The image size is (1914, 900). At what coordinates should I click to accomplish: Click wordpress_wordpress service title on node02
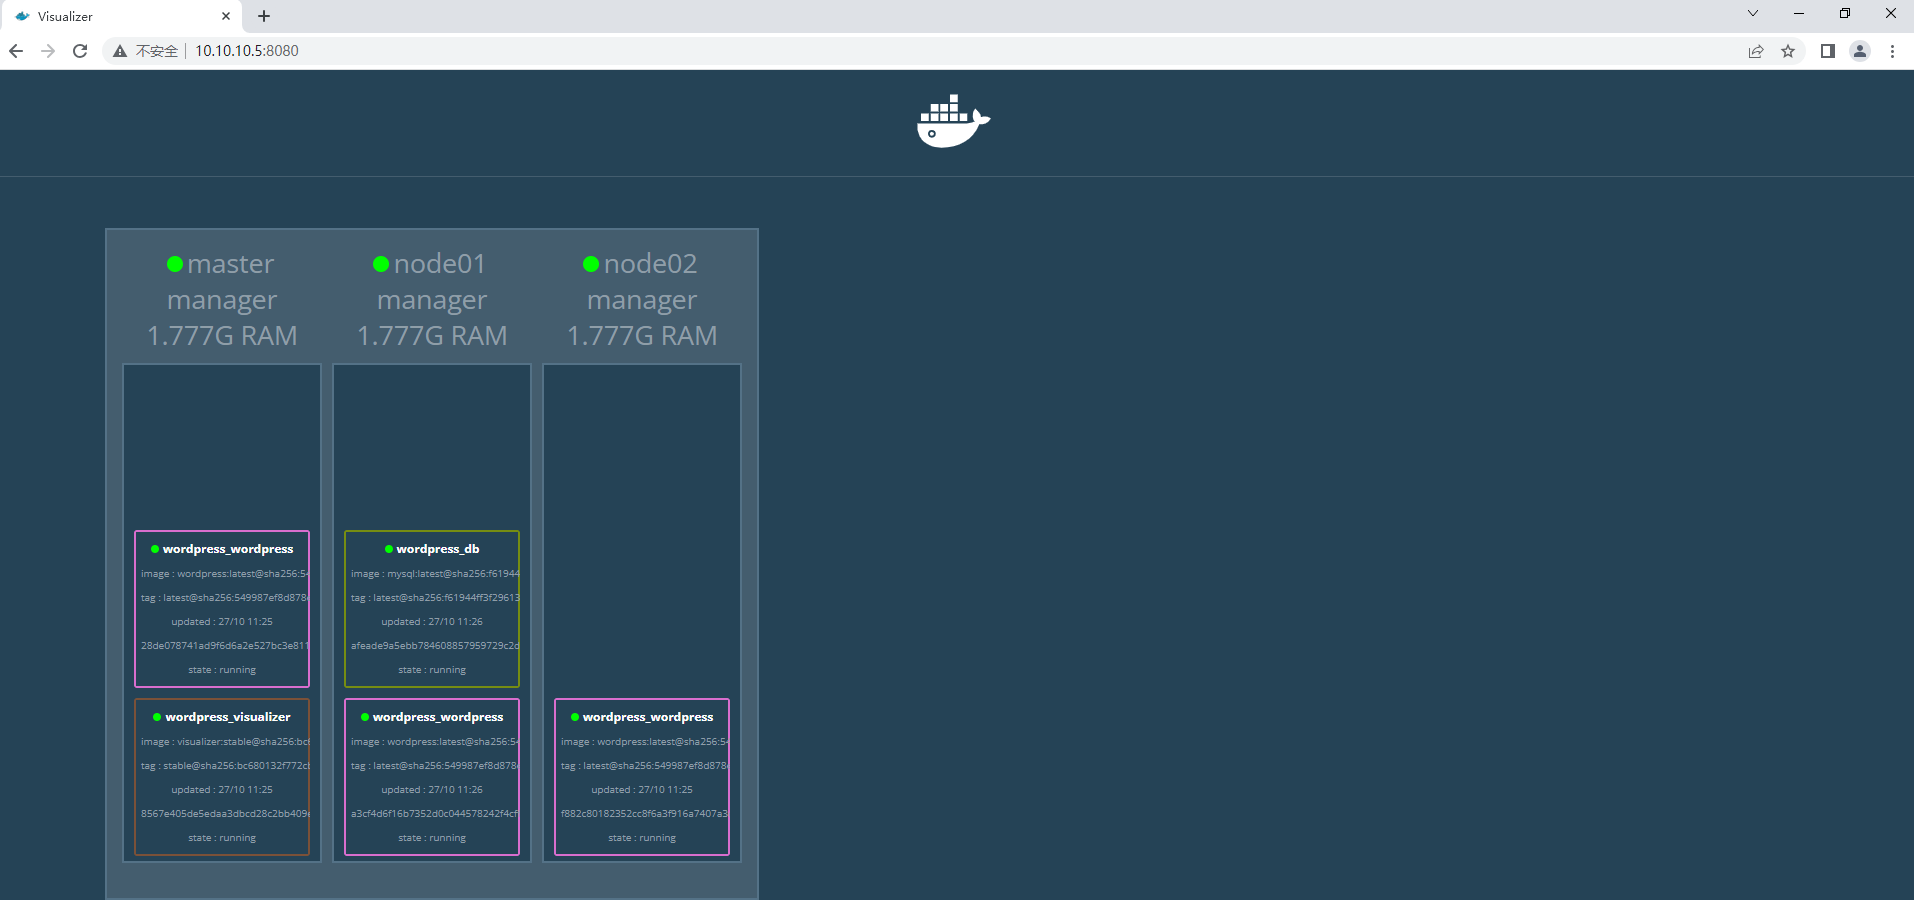648,717
